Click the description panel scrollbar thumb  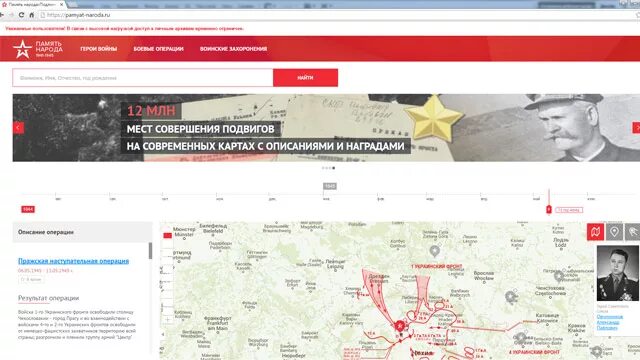click(150, 251)
